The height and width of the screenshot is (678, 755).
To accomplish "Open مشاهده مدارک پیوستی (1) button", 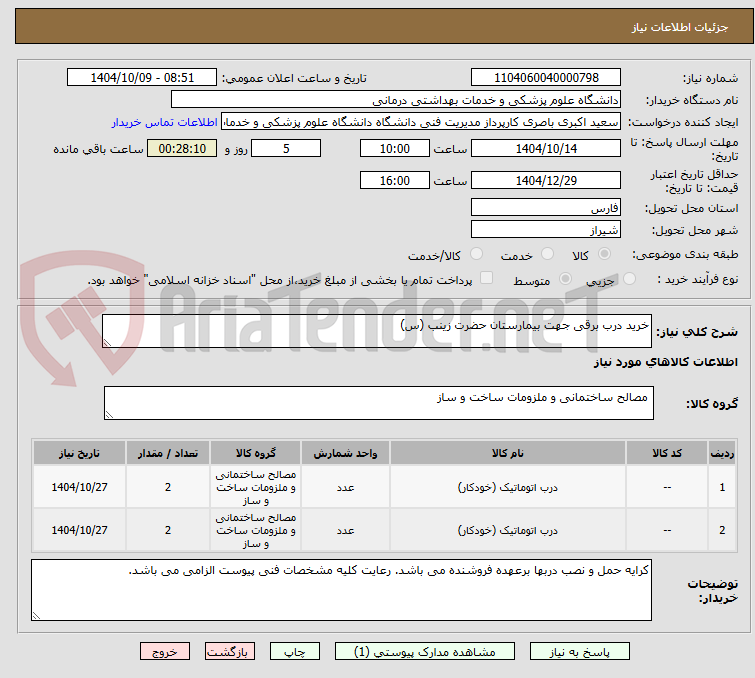I will click(425, 652).
